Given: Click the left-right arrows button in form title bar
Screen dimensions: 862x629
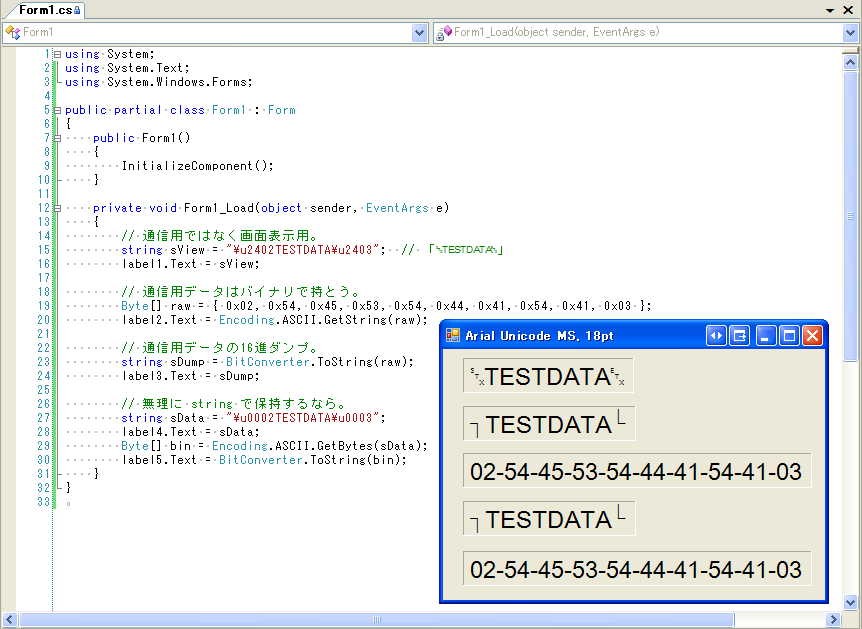Looking at the screenshot, I should (716, 335).
